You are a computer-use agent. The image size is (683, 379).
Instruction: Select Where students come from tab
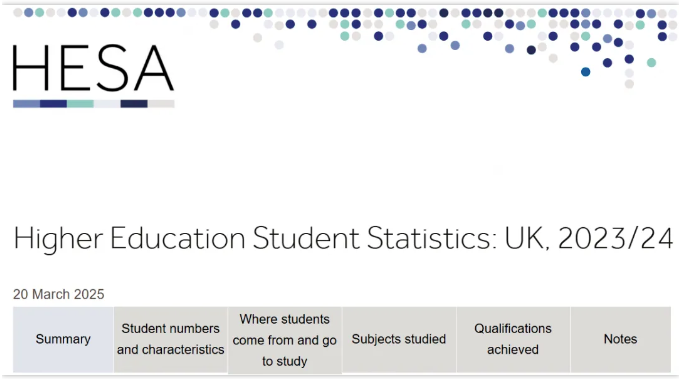tap(284, 340)
